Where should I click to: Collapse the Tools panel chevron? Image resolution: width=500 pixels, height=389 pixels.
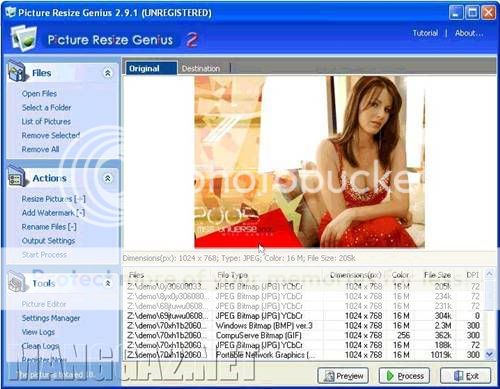coord(108,283)
